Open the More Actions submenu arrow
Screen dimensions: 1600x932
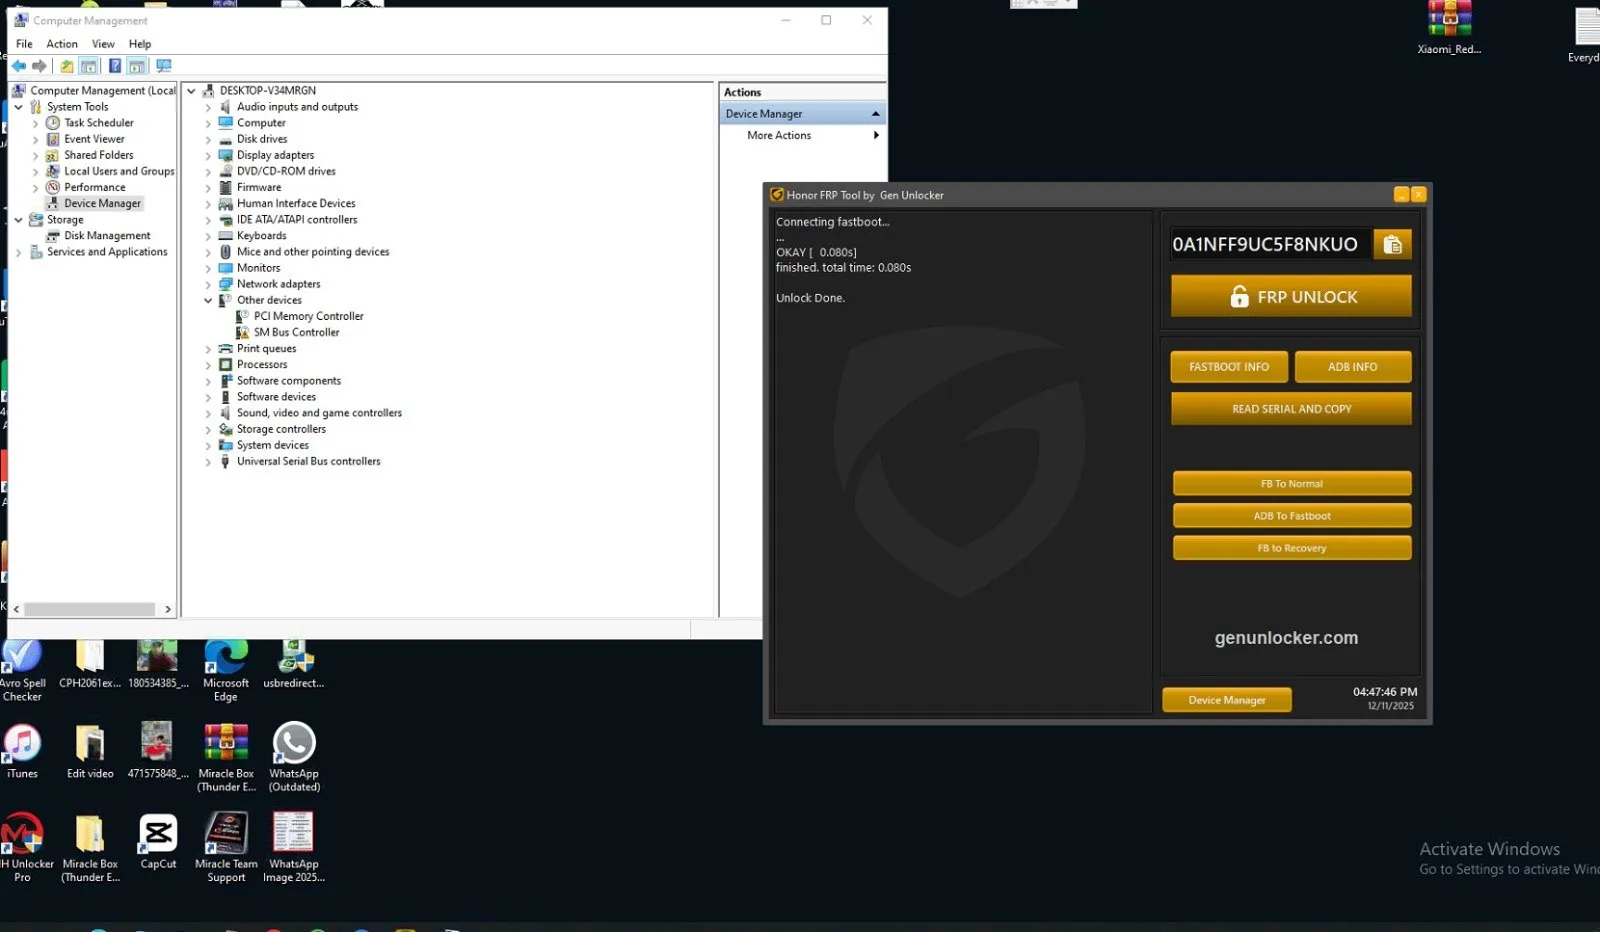pos(876,136)
